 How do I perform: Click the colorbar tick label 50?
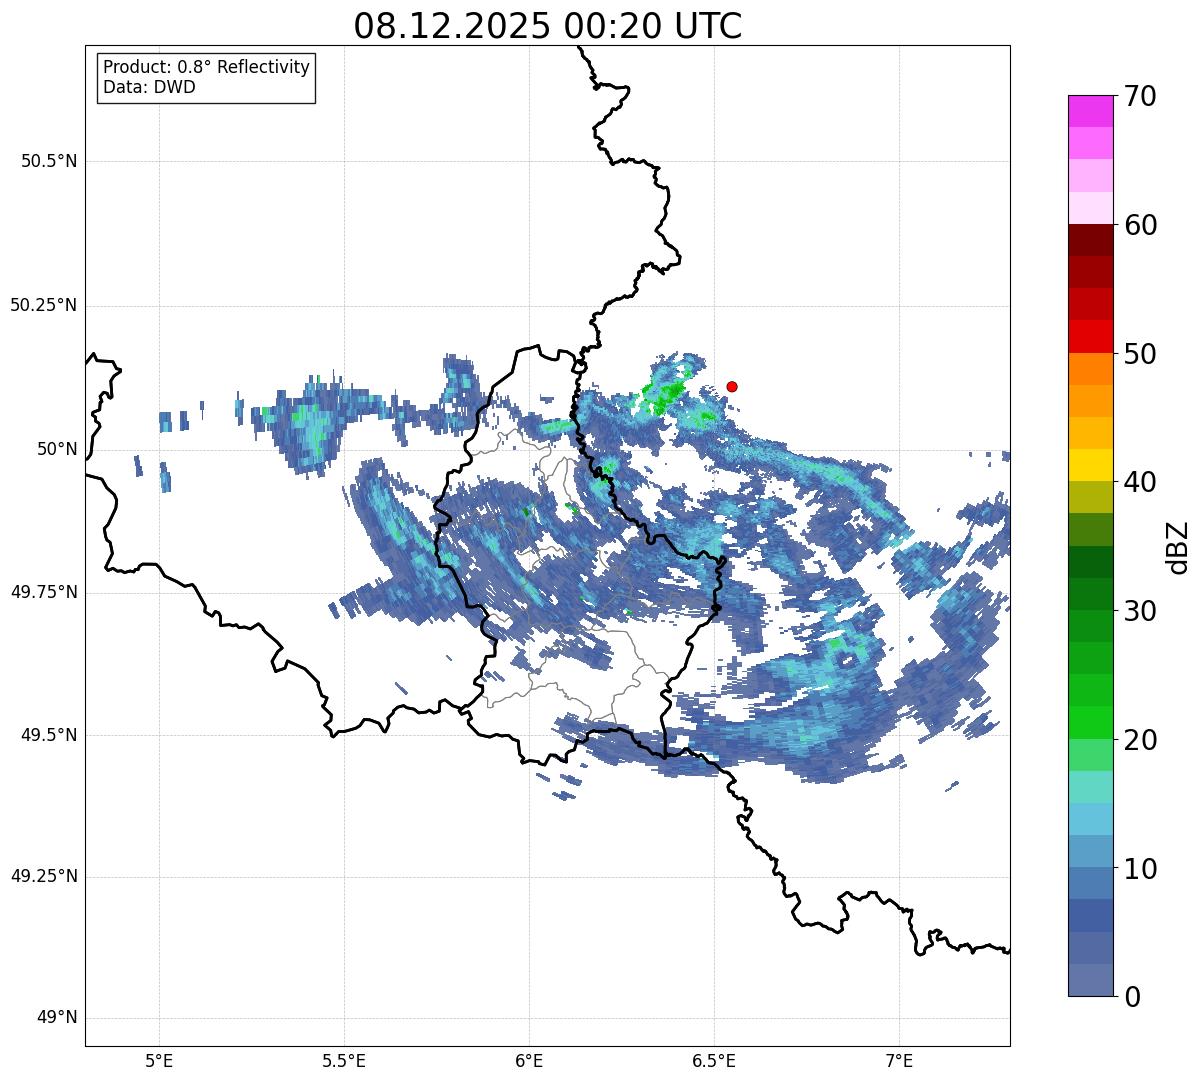click(x=1141, y=354)
